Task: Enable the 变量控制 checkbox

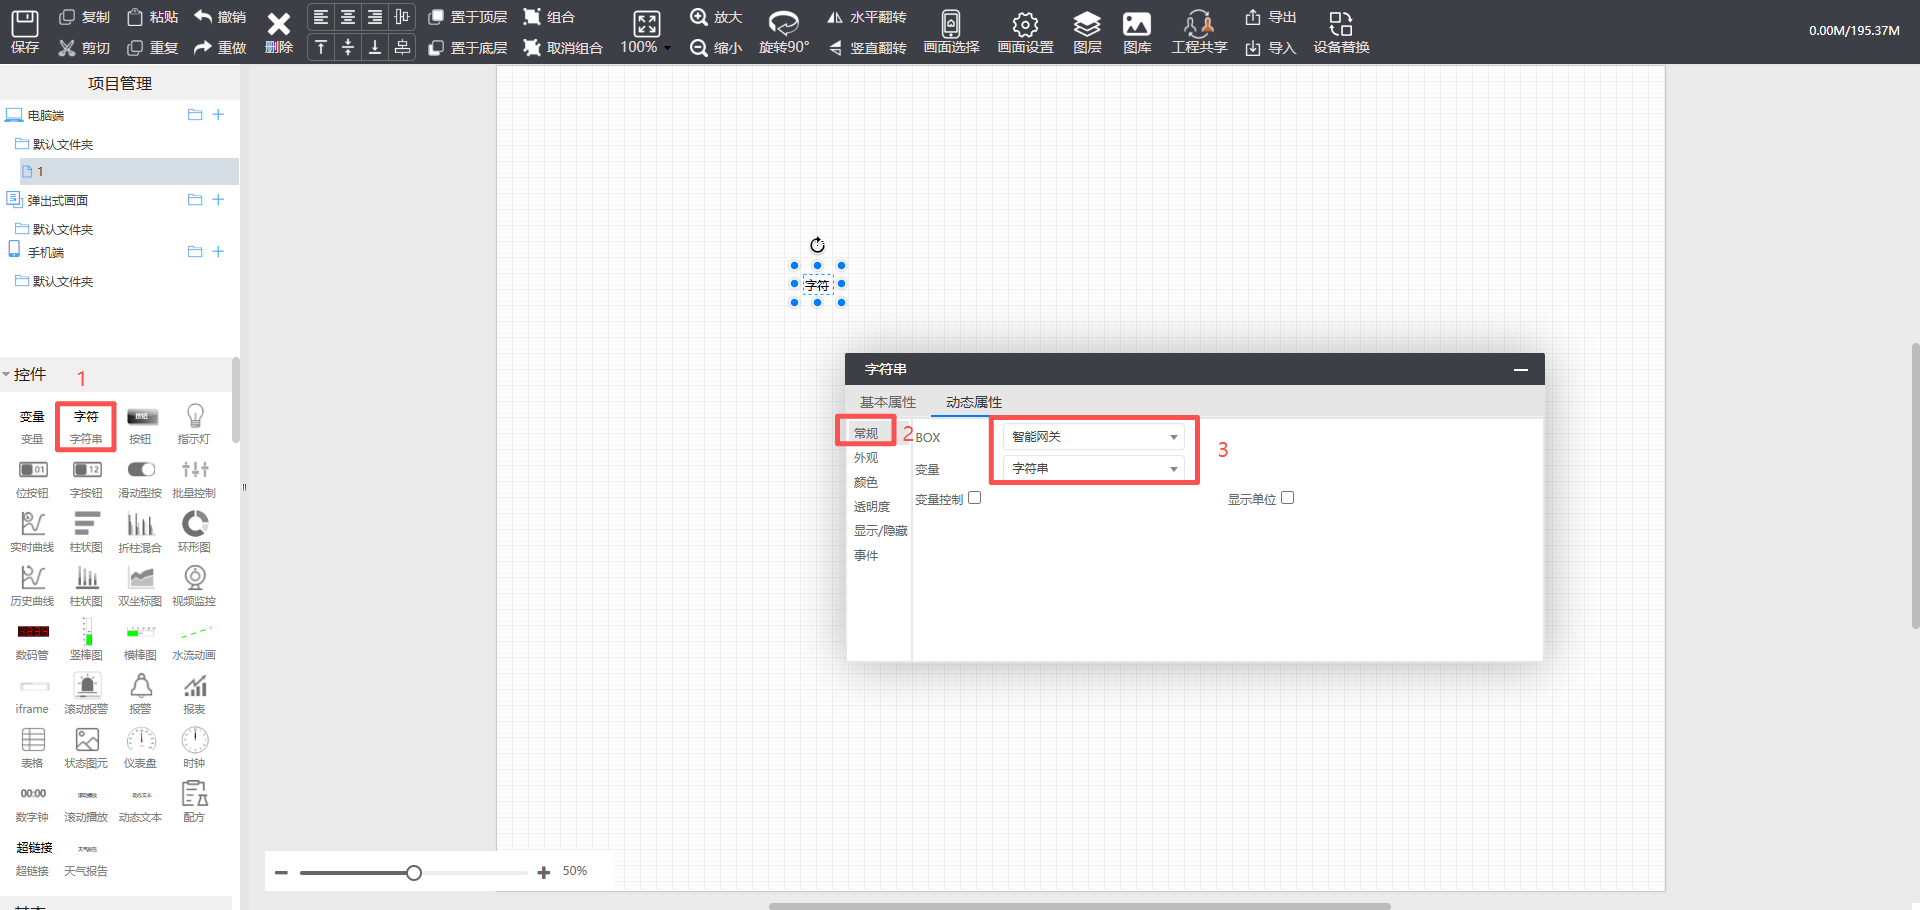Action: pos(975,498)
